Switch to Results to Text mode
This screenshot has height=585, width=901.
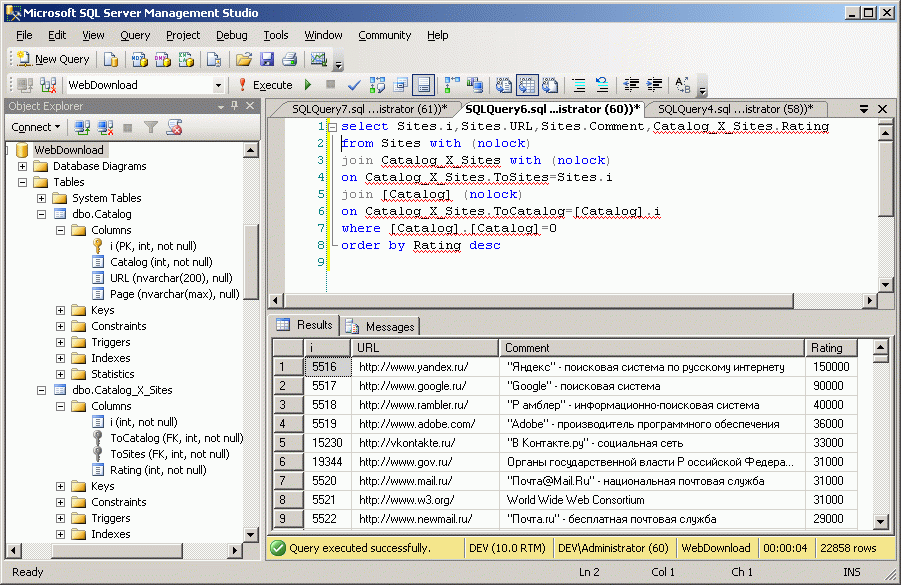point(504,85)
